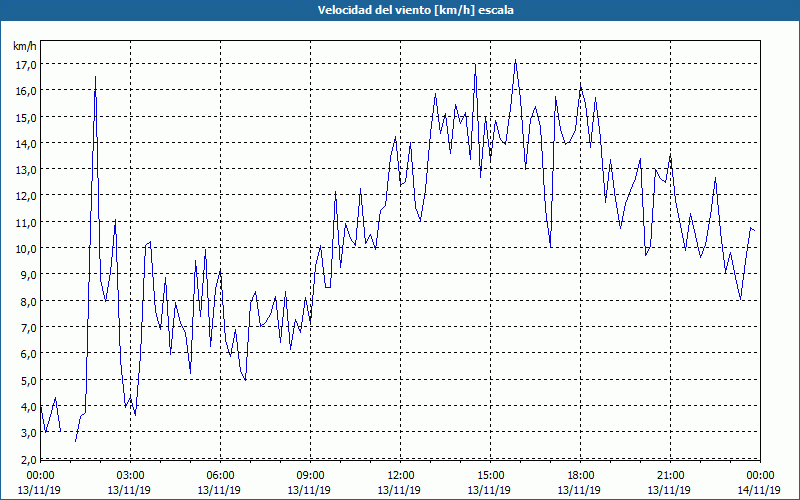Image resolution: width=800 pixels, height=500 pixels.
Task: Select the '3,0' y-axis label
Action: 28,434
